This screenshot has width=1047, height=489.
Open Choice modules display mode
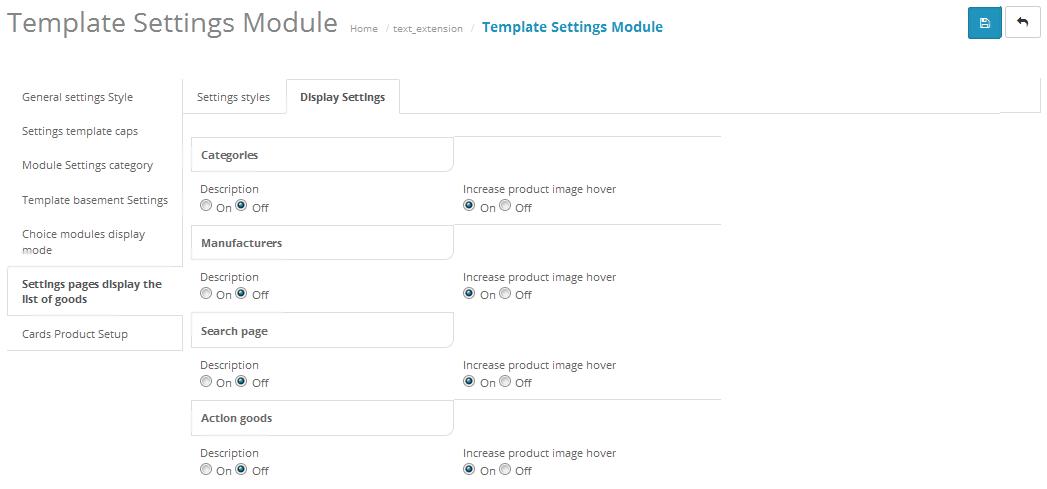83,242
